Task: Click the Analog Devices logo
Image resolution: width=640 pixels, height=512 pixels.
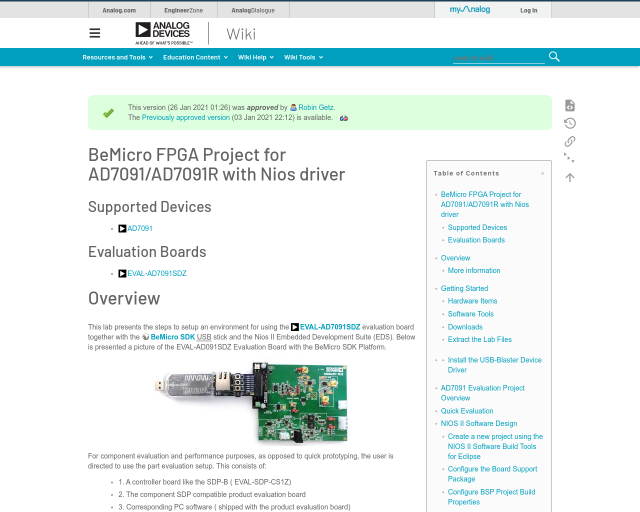Action: click(164, 33)
